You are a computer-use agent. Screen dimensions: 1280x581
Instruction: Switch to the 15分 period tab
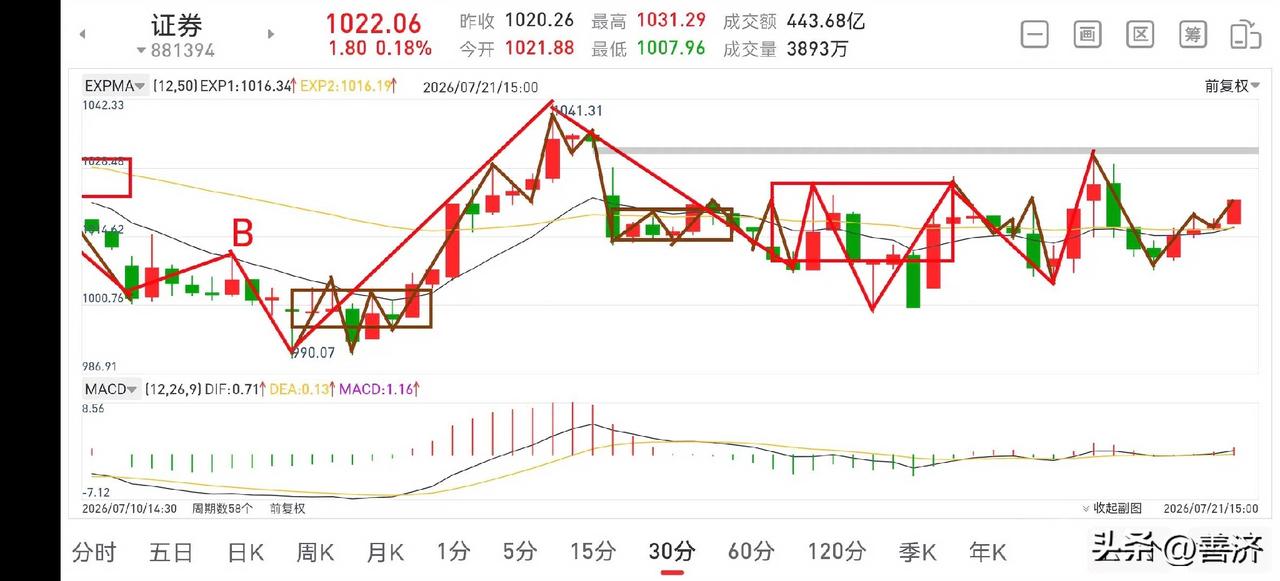pos(593,551)
